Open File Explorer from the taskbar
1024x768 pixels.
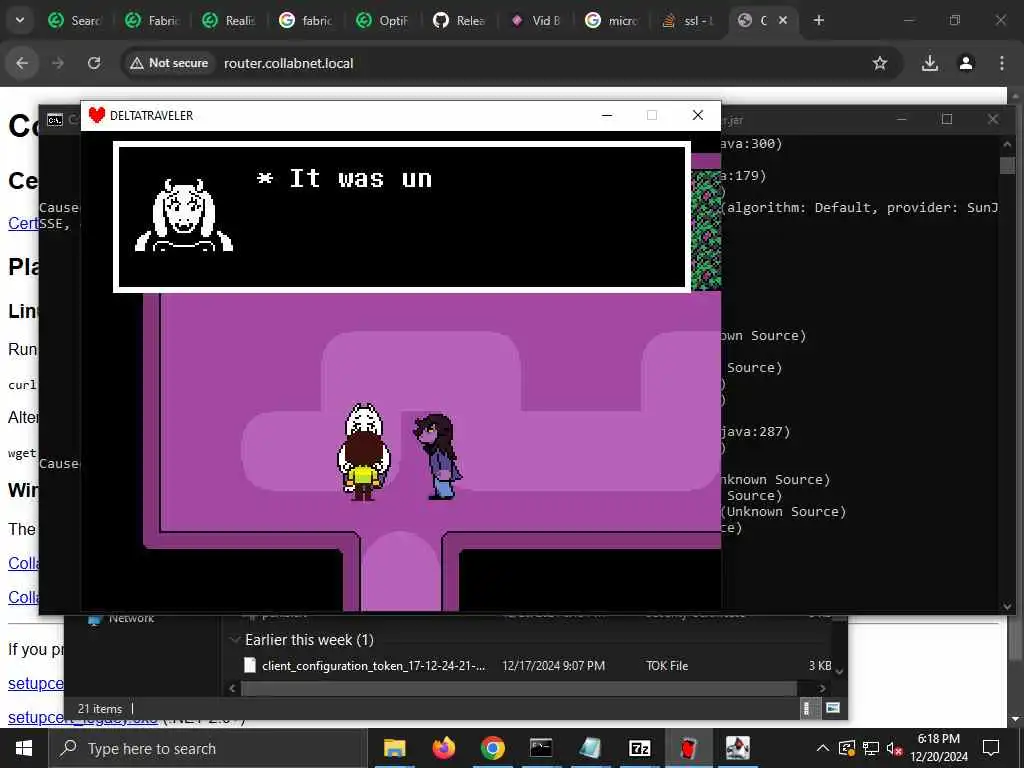(x=394, y=748)
